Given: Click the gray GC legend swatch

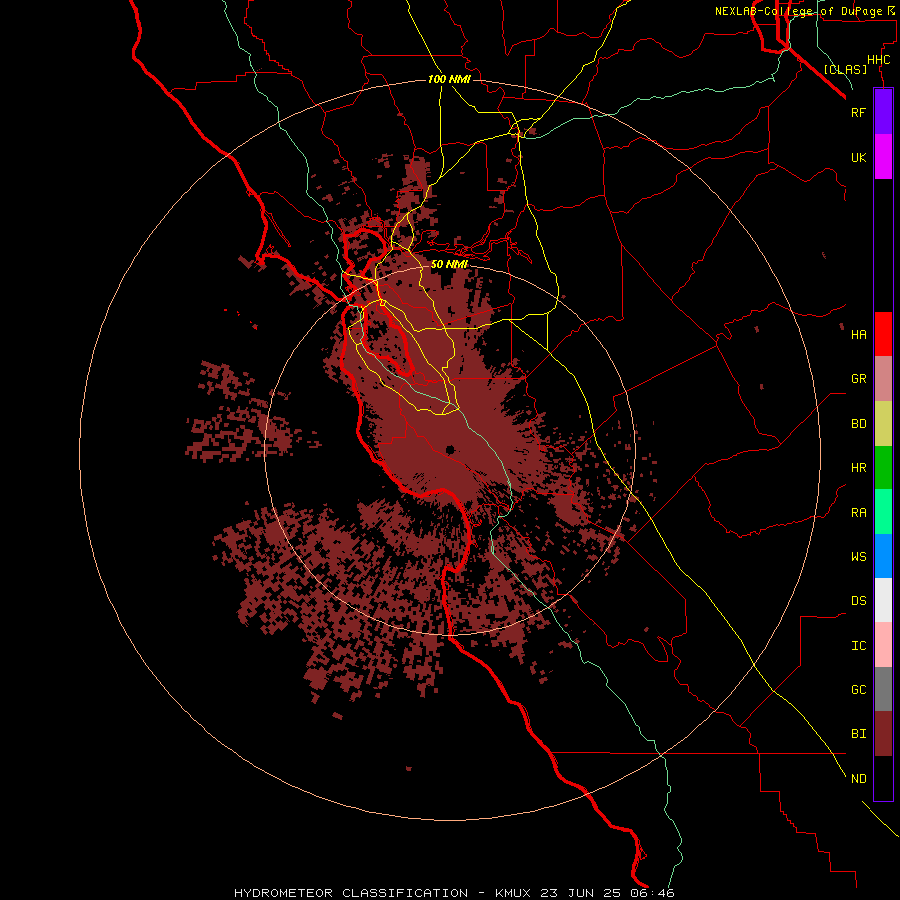Looking at the screenshot, I should pyautogui.click(x=883, y=689).
